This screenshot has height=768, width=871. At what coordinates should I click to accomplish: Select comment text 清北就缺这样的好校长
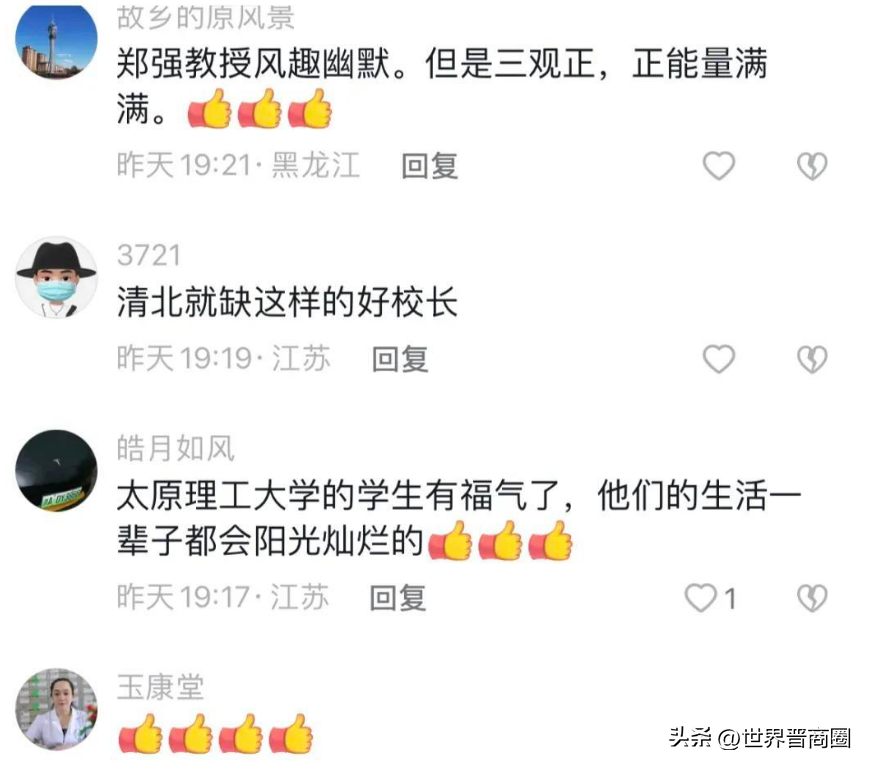[x=287, y=303]
